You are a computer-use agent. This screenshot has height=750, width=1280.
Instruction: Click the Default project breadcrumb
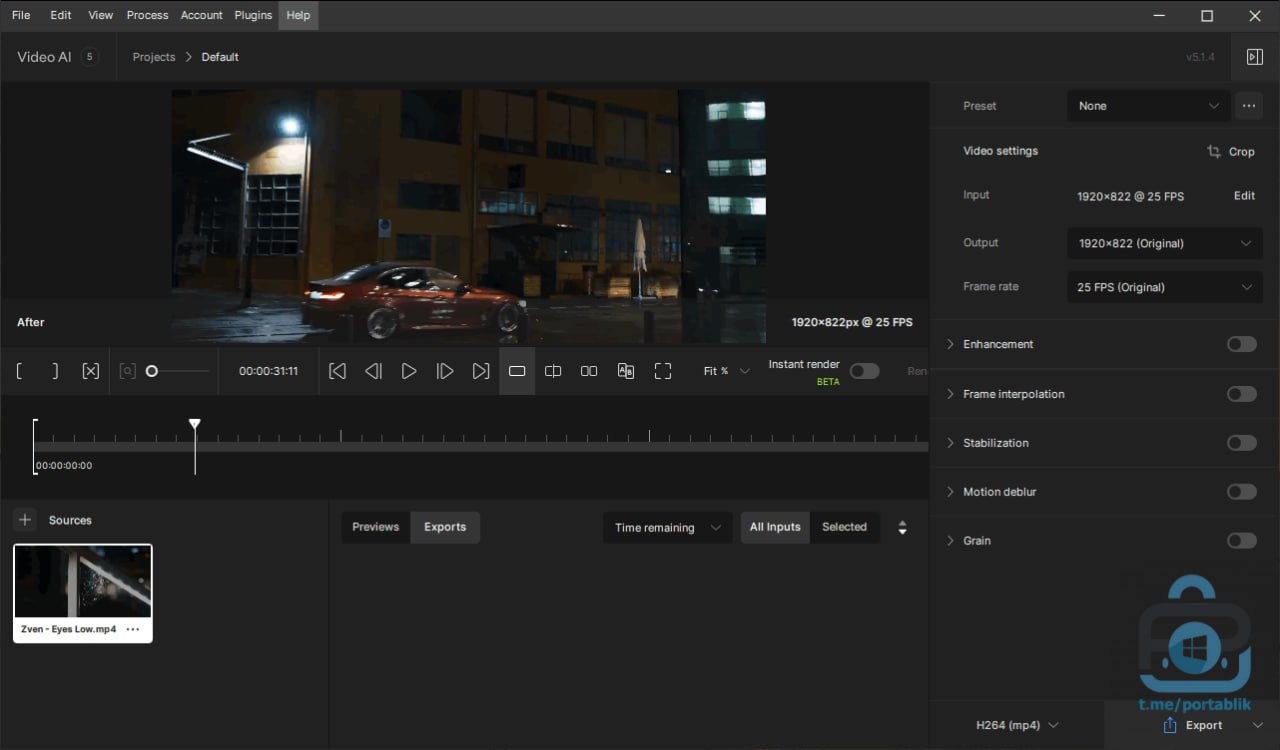pyautogui.click(x=220, y=57)
